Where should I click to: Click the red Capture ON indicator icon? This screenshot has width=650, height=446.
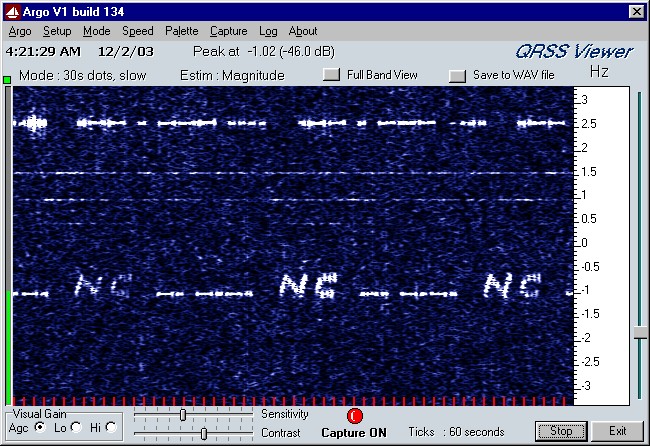pyautogui.click(x=354, y=416)
